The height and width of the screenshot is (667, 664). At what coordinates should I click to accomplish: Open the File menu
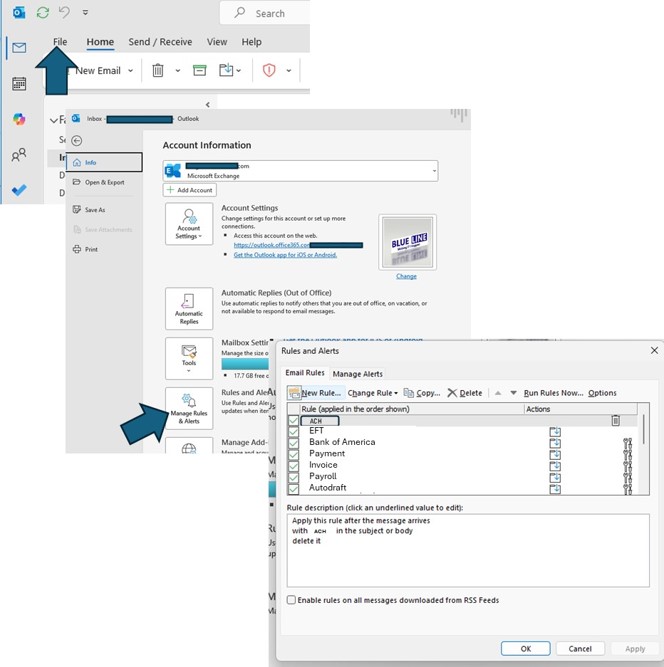pos(60,42)
